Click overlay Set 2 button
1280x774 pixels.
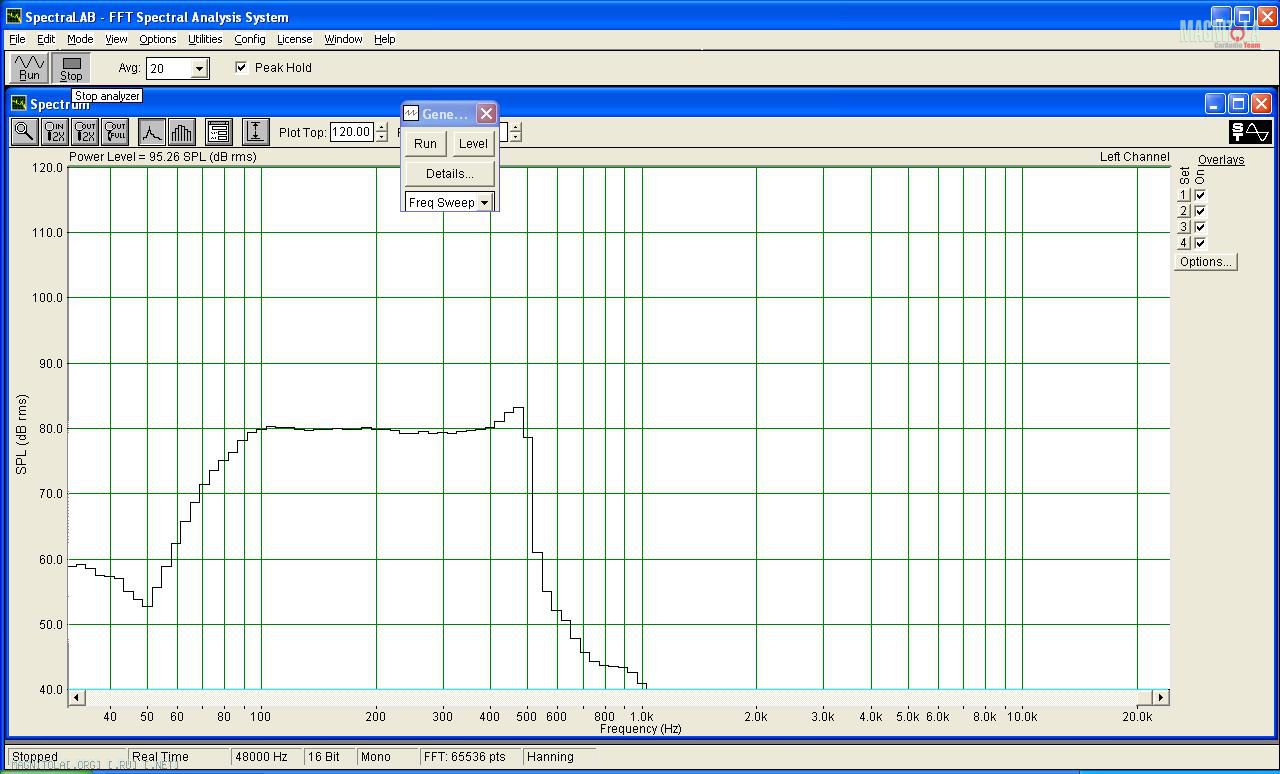1184,211
